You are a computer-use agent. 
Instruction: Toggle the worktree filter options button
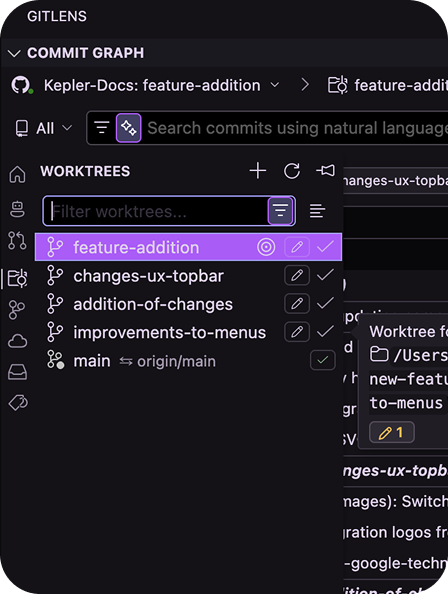(x=280, y=211)
